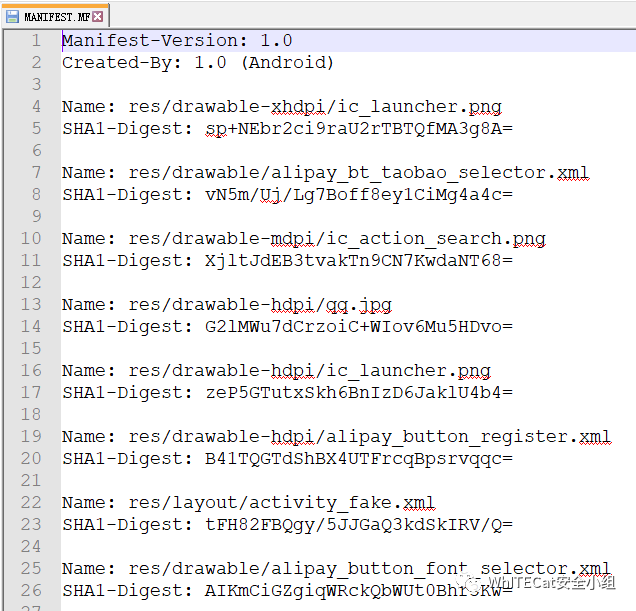Screen dimensions: 636x611
Task: Close the MANIFEST.MF tab with the red X
Action: click(97, 17)
